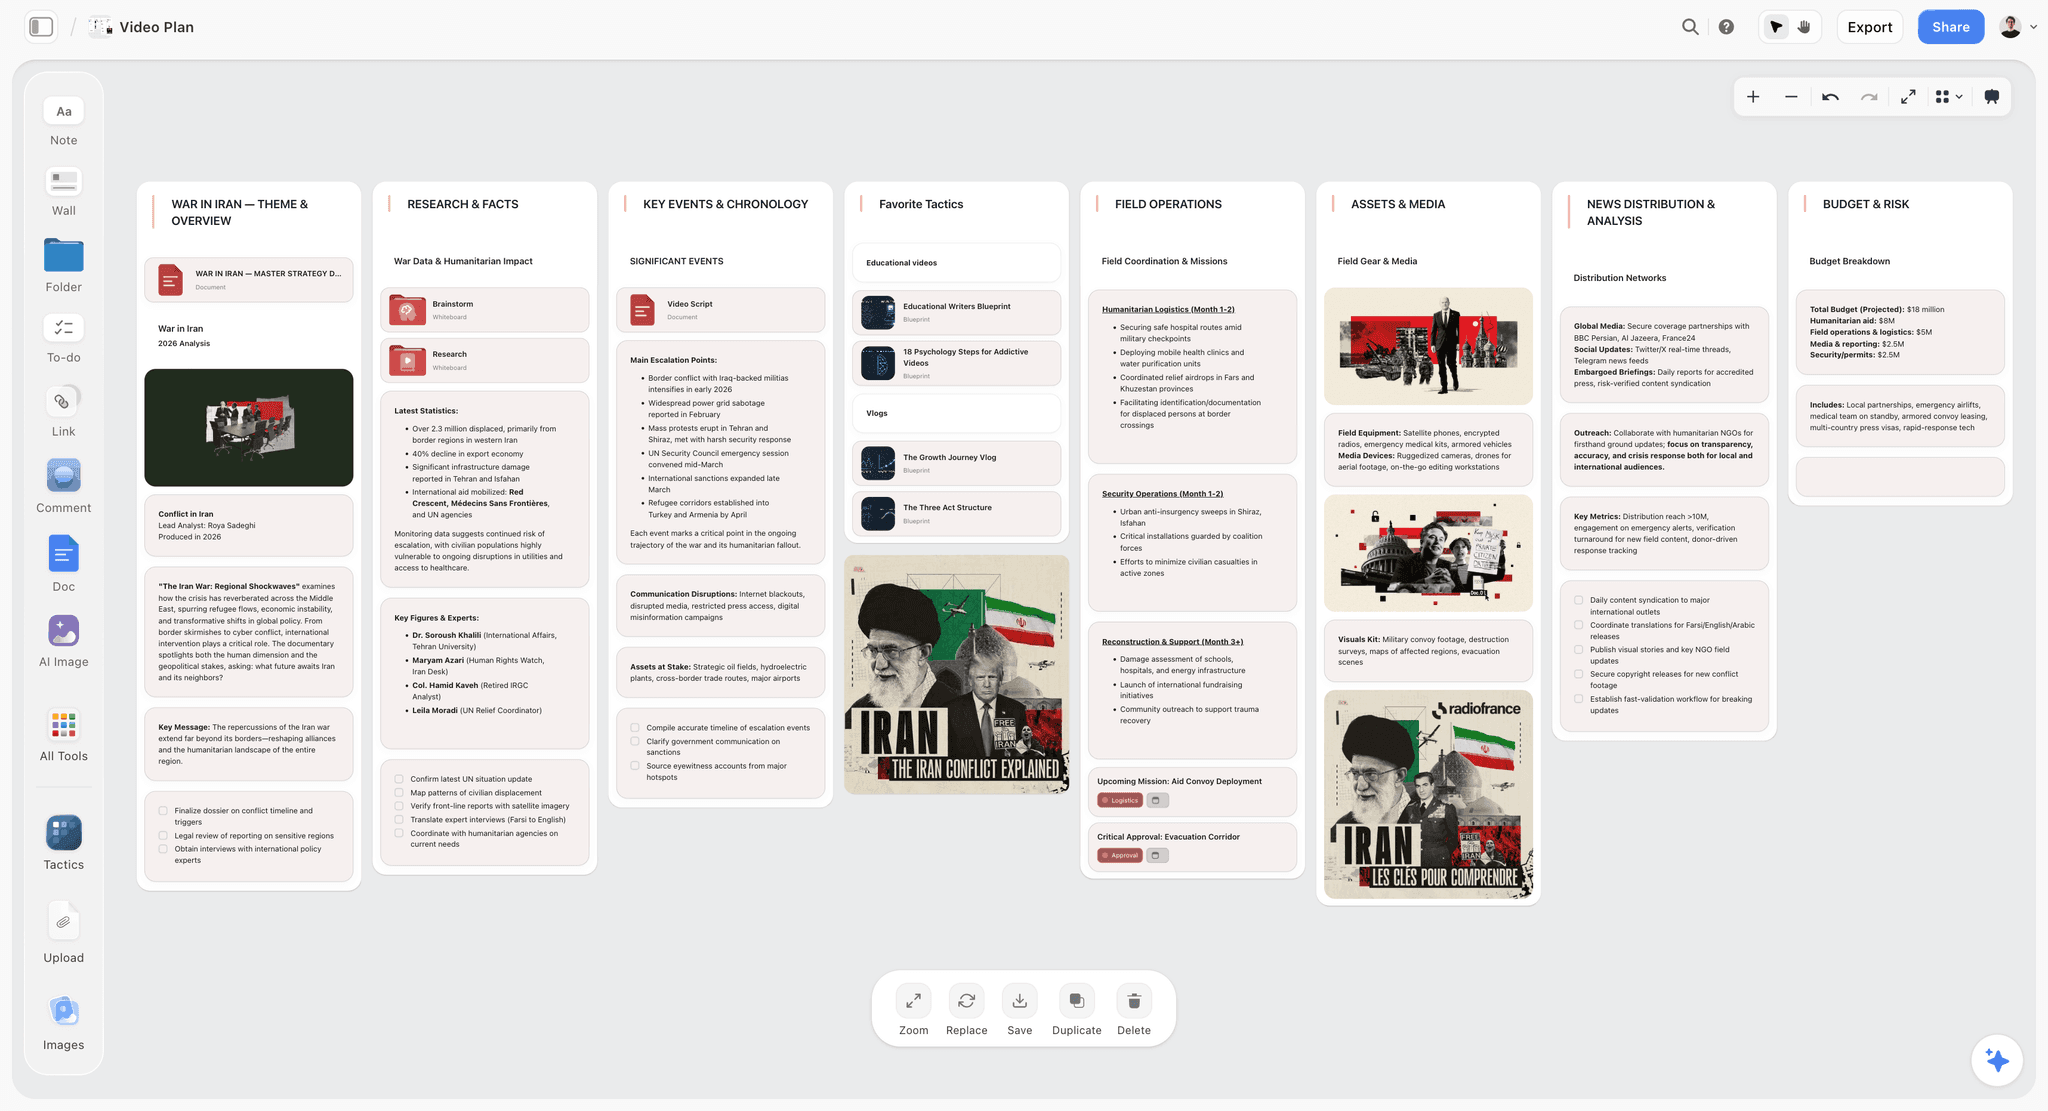This screenshot has height=1111, width=2048.
Task: Undo the last action
Action: point(1830,97)
